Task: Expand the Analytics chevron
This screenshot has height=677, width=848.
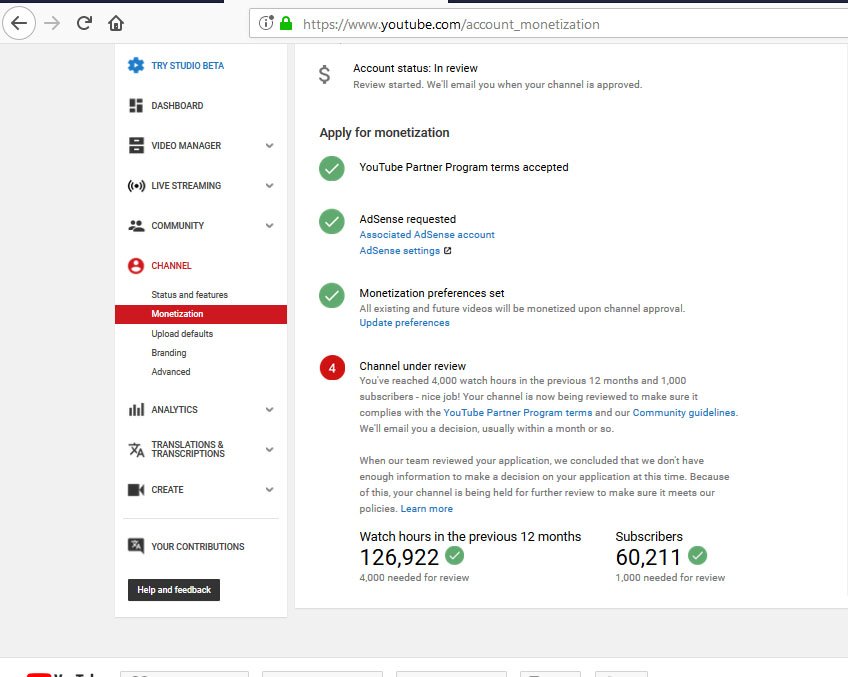Action: click(x=269, y=409)
